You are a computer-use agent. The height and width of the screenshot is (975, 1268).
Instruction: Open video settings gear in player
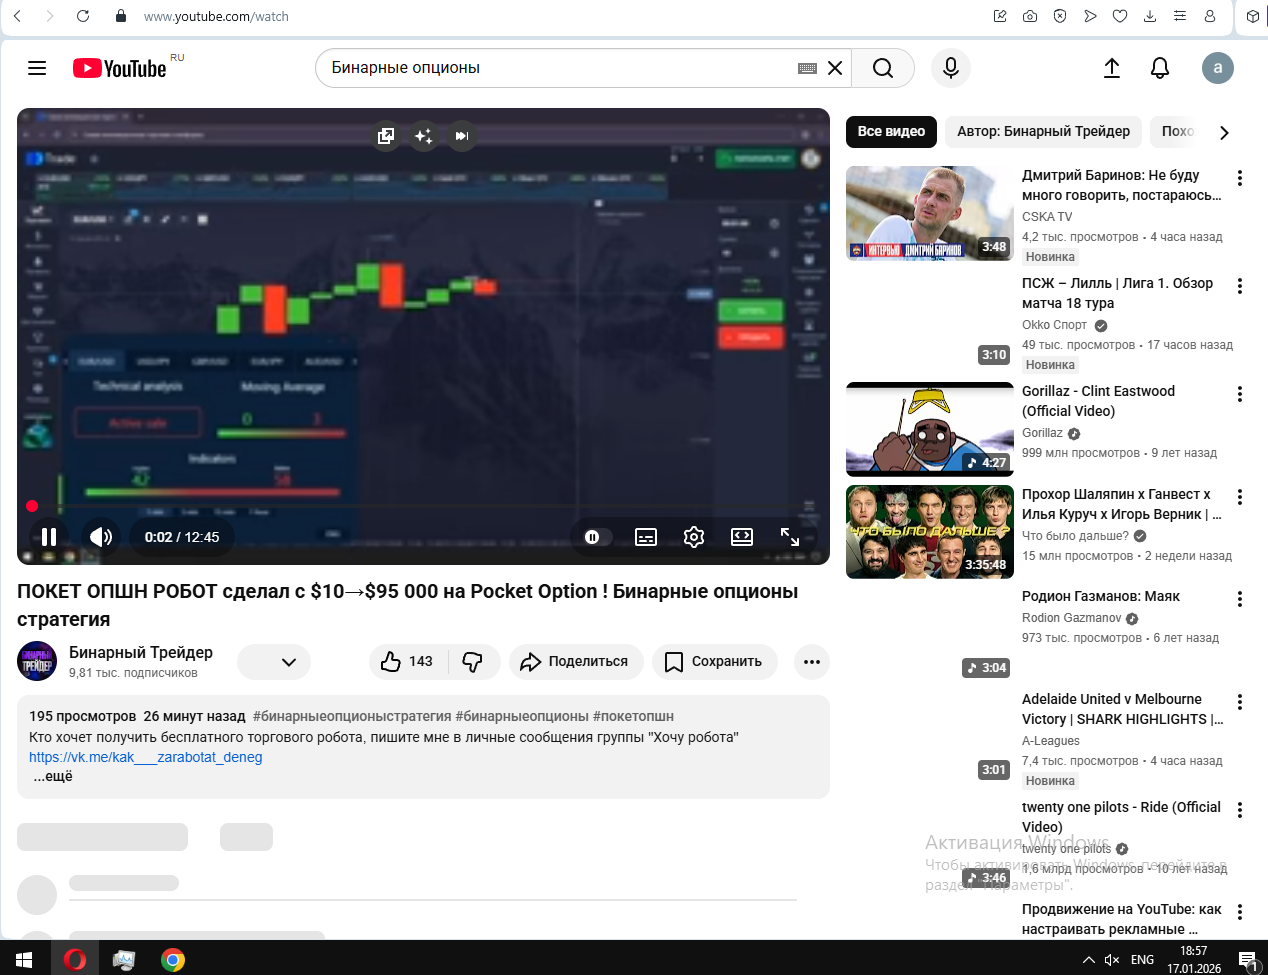(694, 537)
